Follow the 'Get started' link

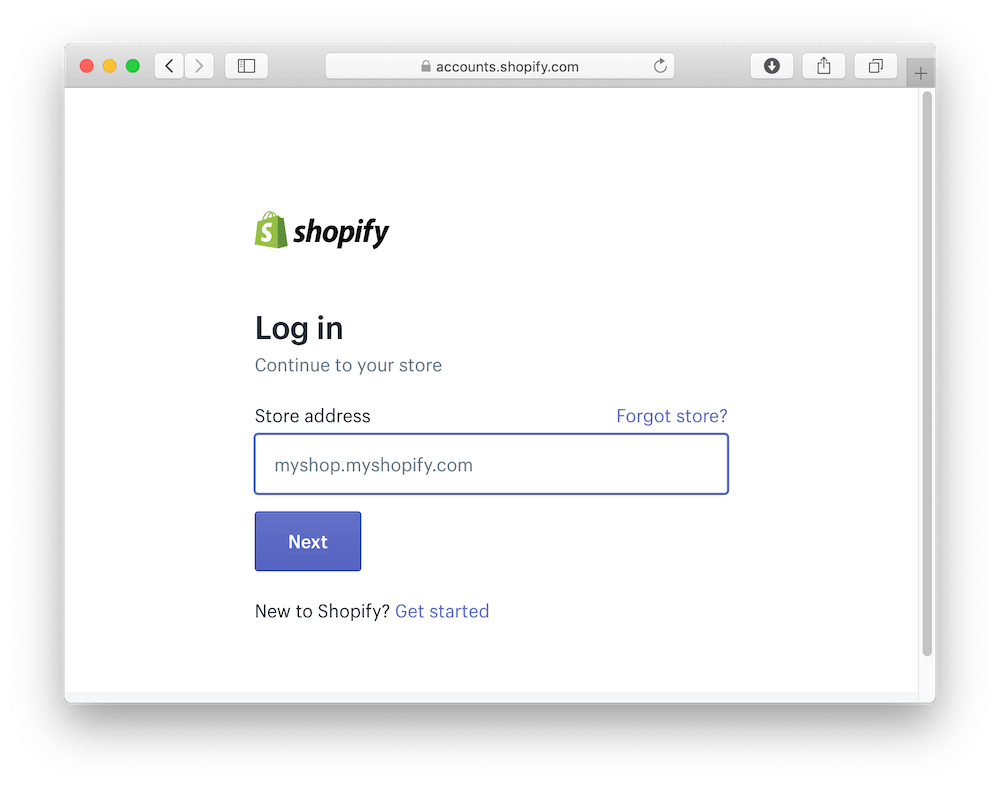click(442, 611)
